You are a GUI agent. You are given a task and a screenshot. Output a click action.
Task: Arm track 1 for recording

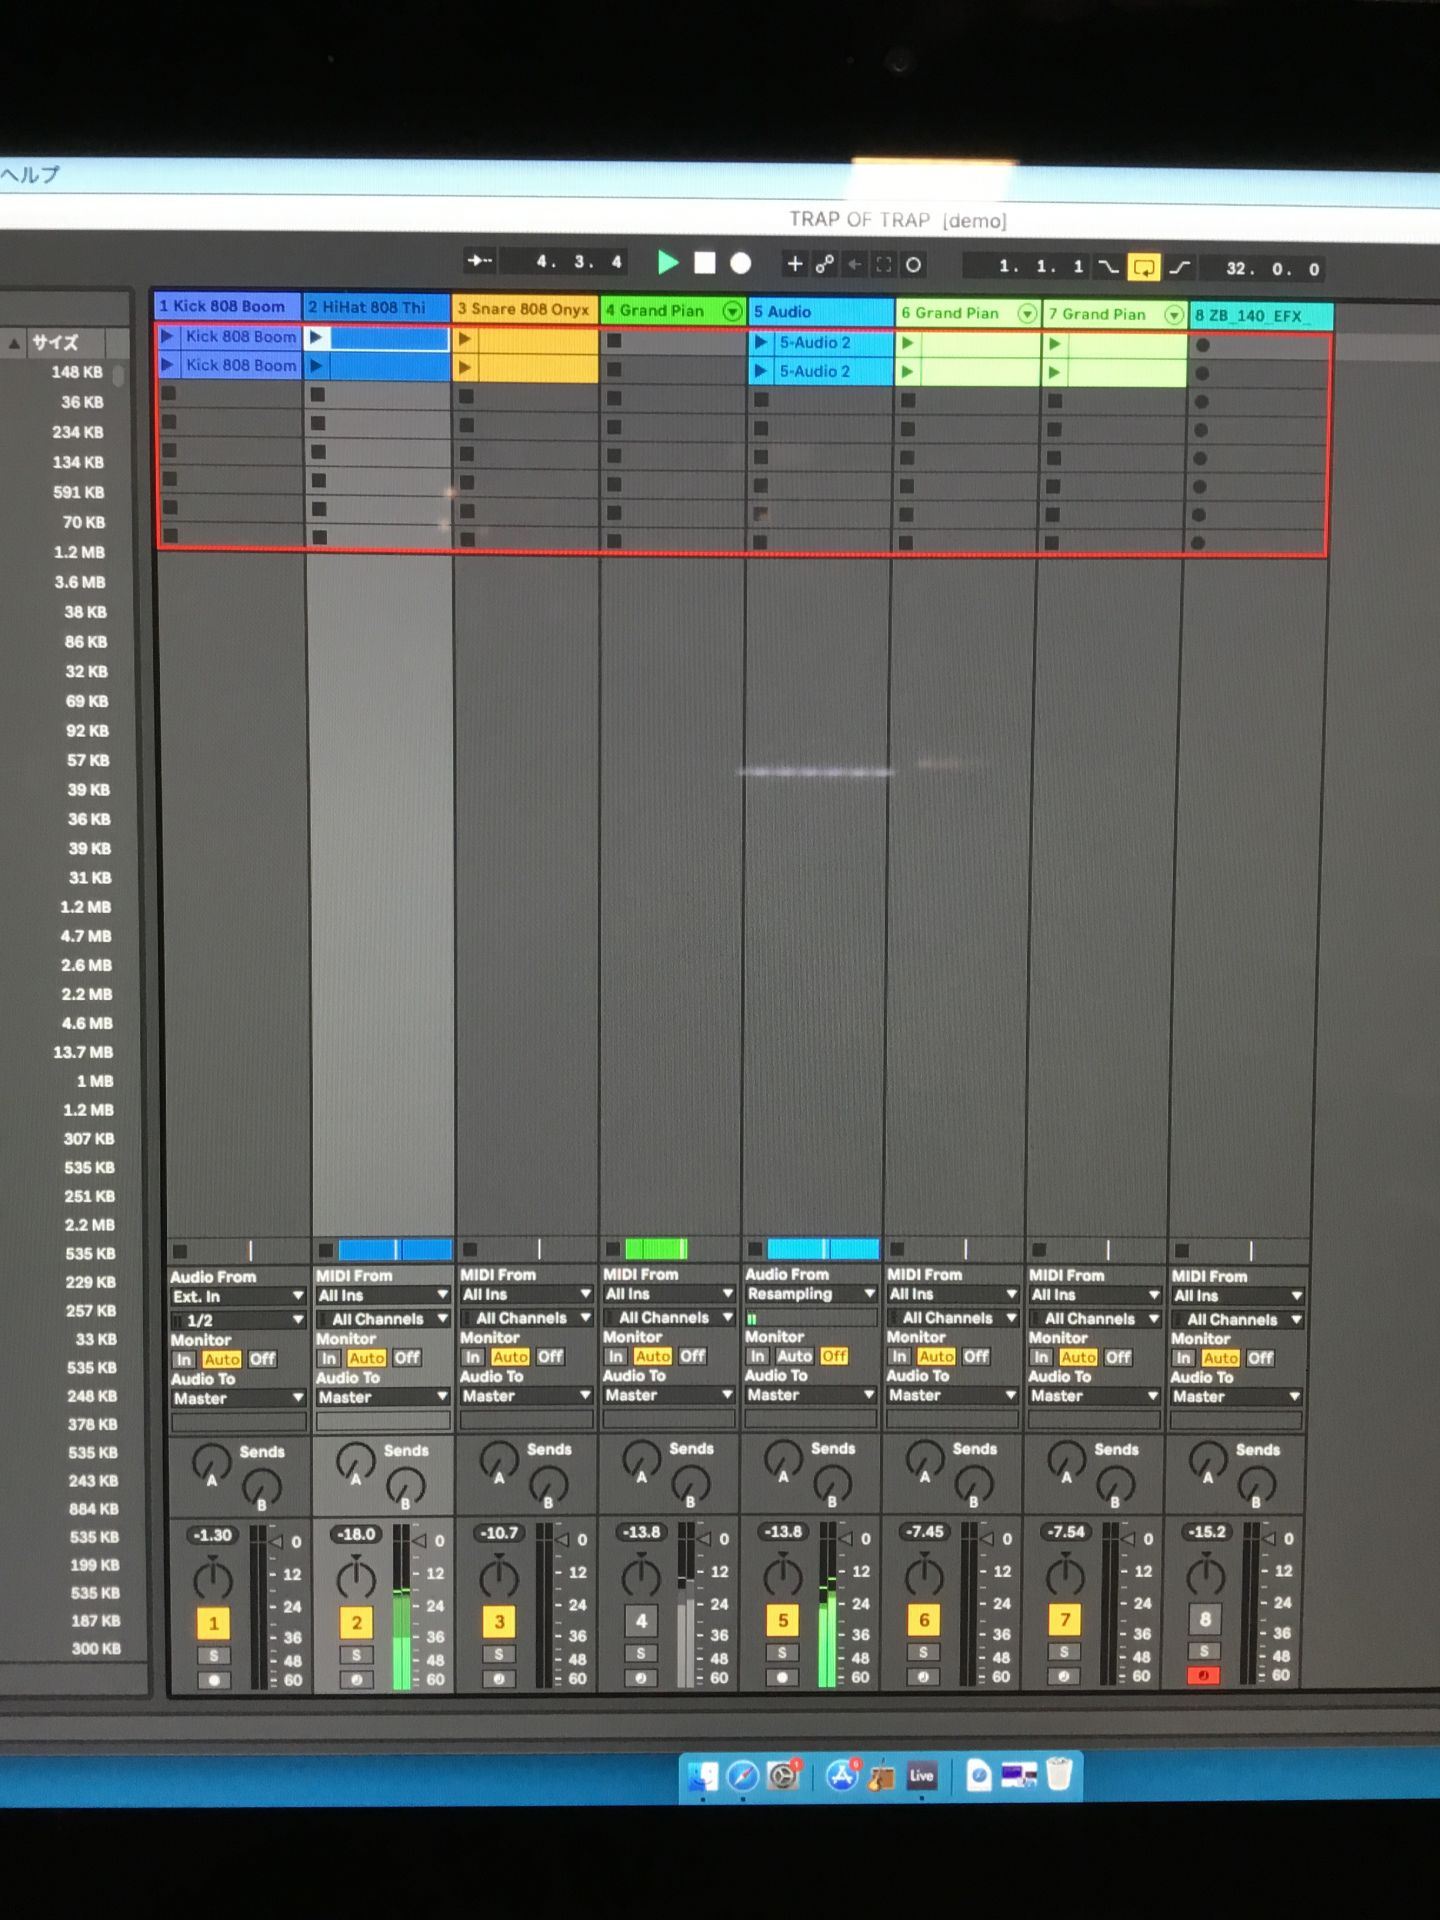pyautogui.click(x=214, y=1680)
